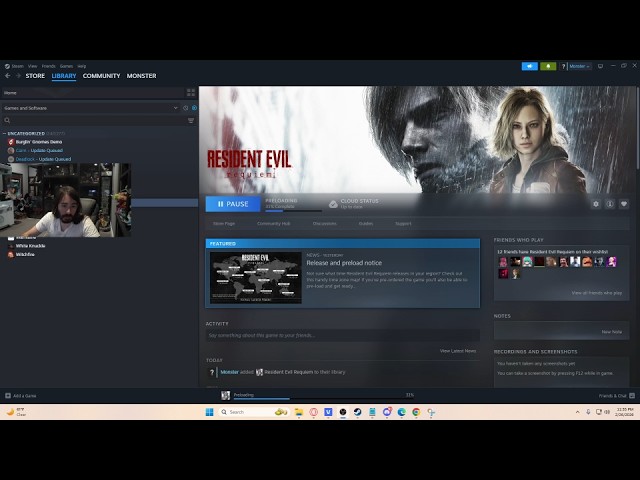Click the notifications bell icon in top bar

(548, 66)
